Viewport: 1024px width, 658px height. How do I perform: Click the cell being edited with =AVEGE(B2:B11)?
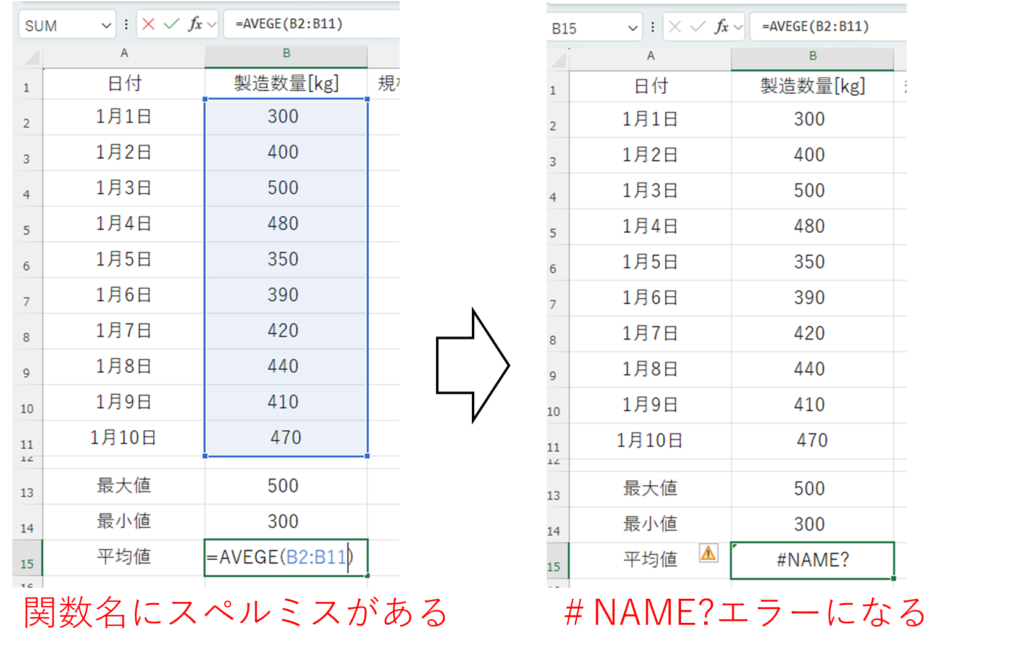(286, 558)
